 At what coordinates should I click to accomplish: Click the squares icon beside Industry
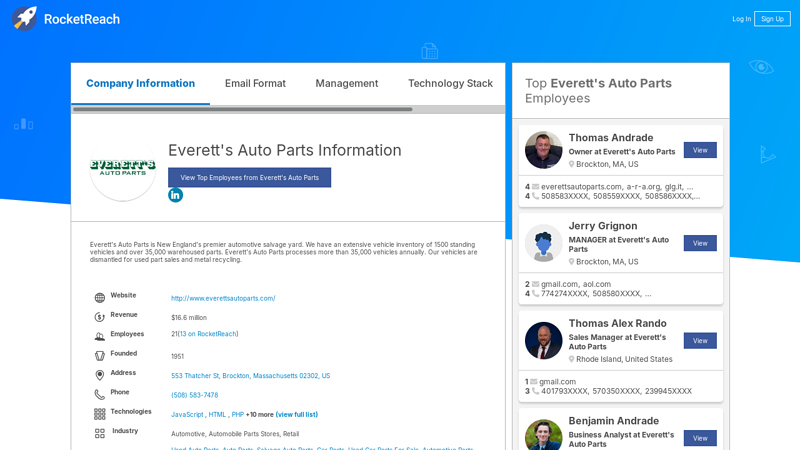(x=99, y=433)
